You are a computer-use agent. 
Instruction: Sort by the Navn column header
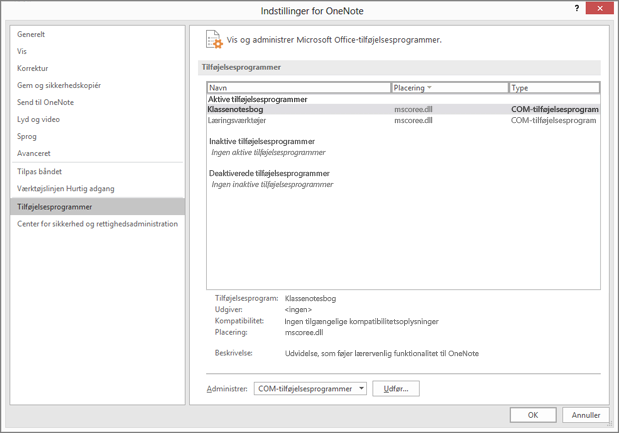point(299,88)
